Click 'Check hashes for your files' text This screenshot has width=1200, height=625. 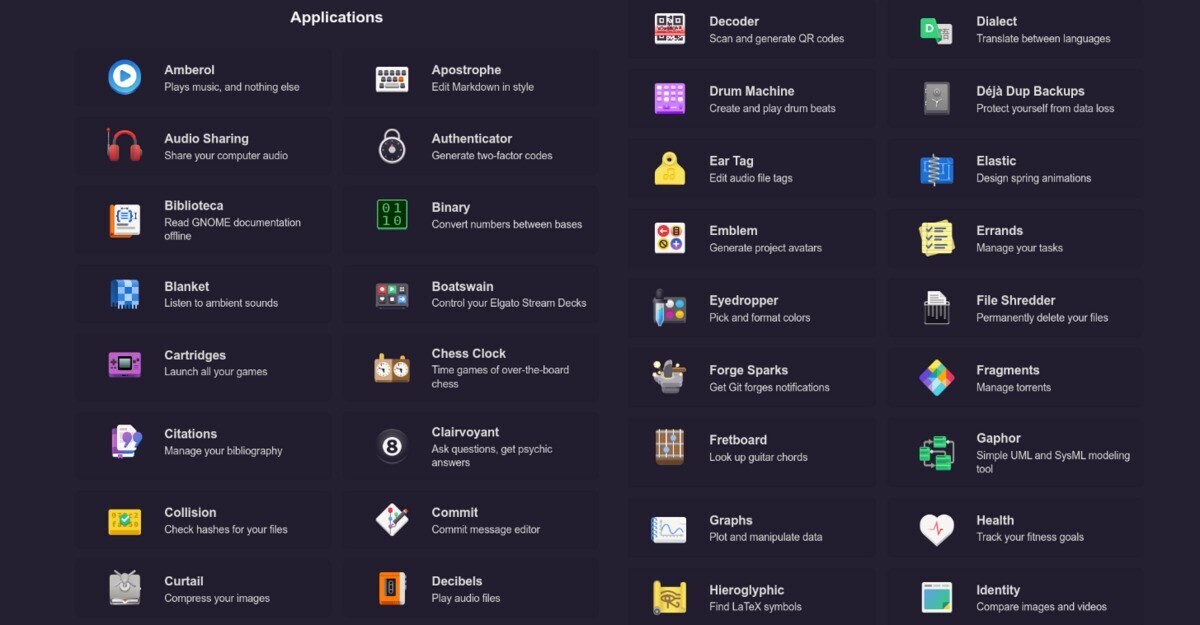226,530
